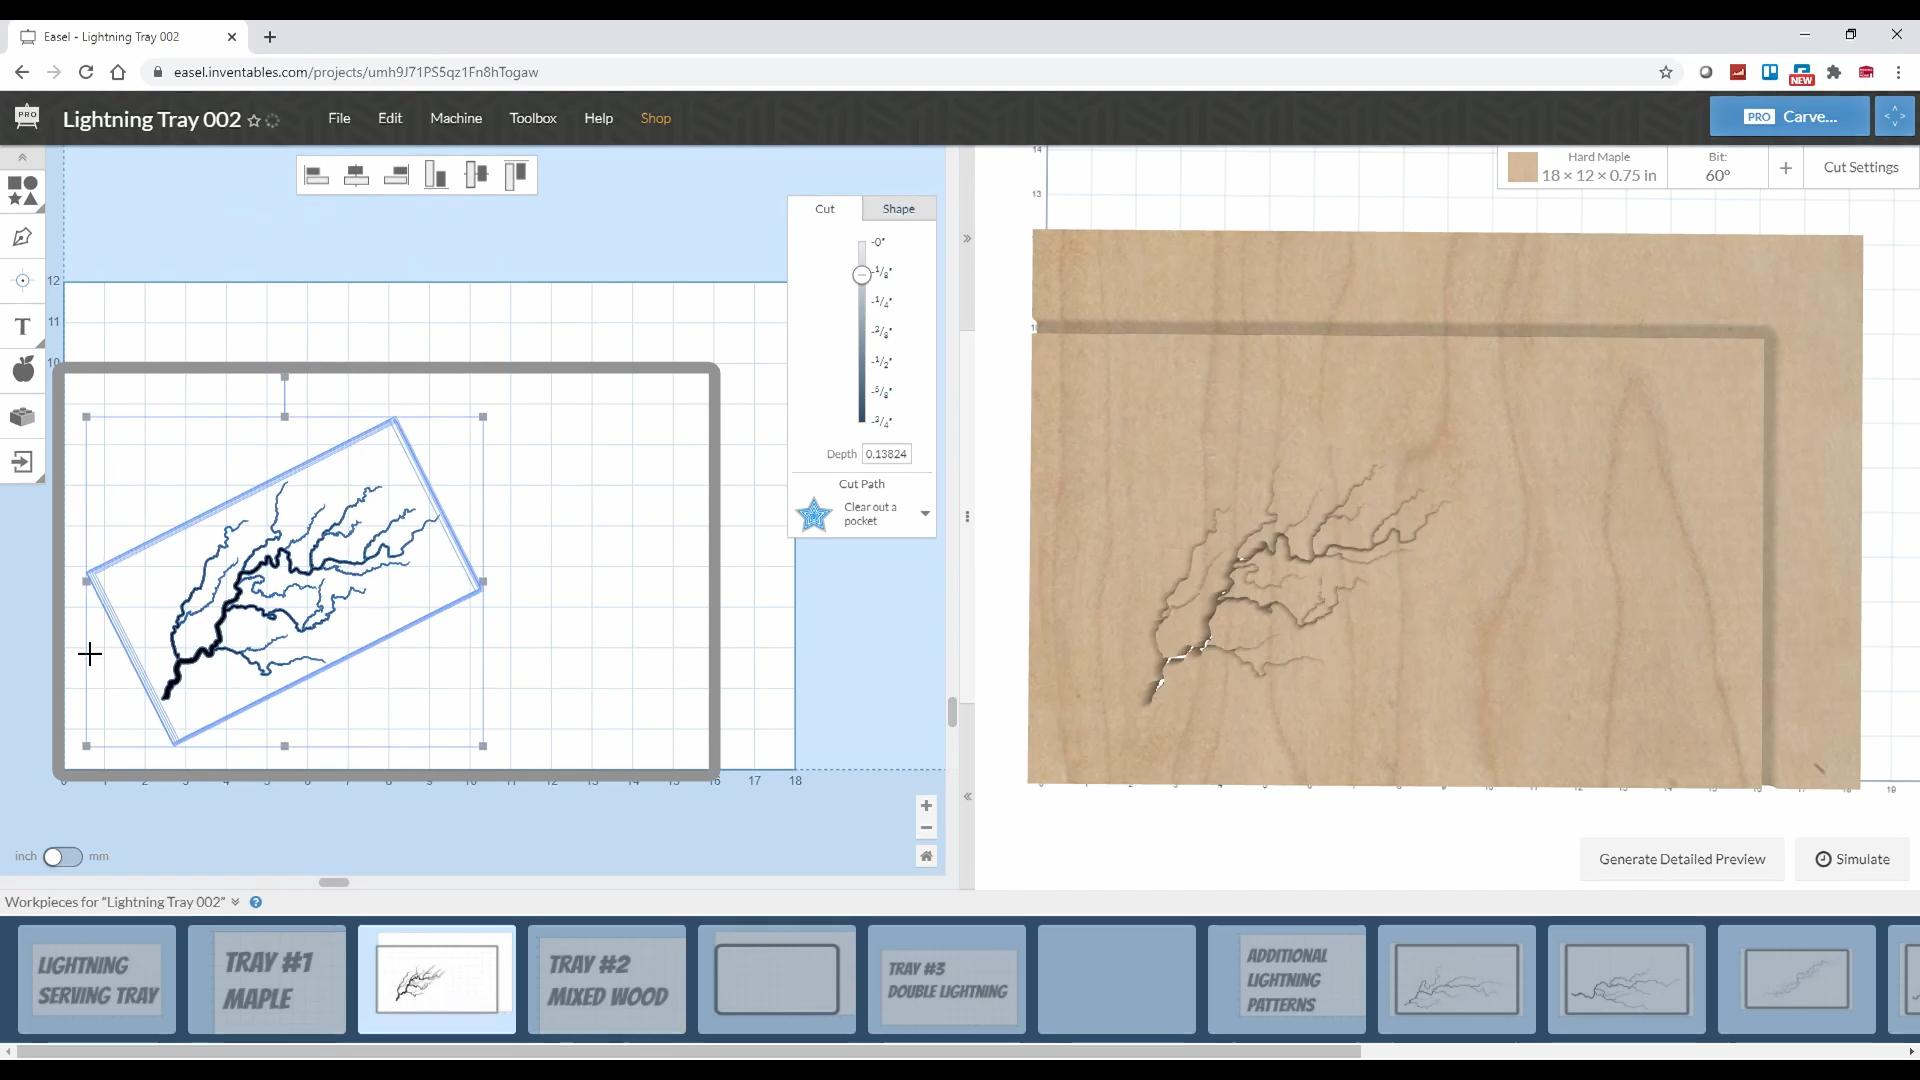Click the Simulate button

(1852, 859)
